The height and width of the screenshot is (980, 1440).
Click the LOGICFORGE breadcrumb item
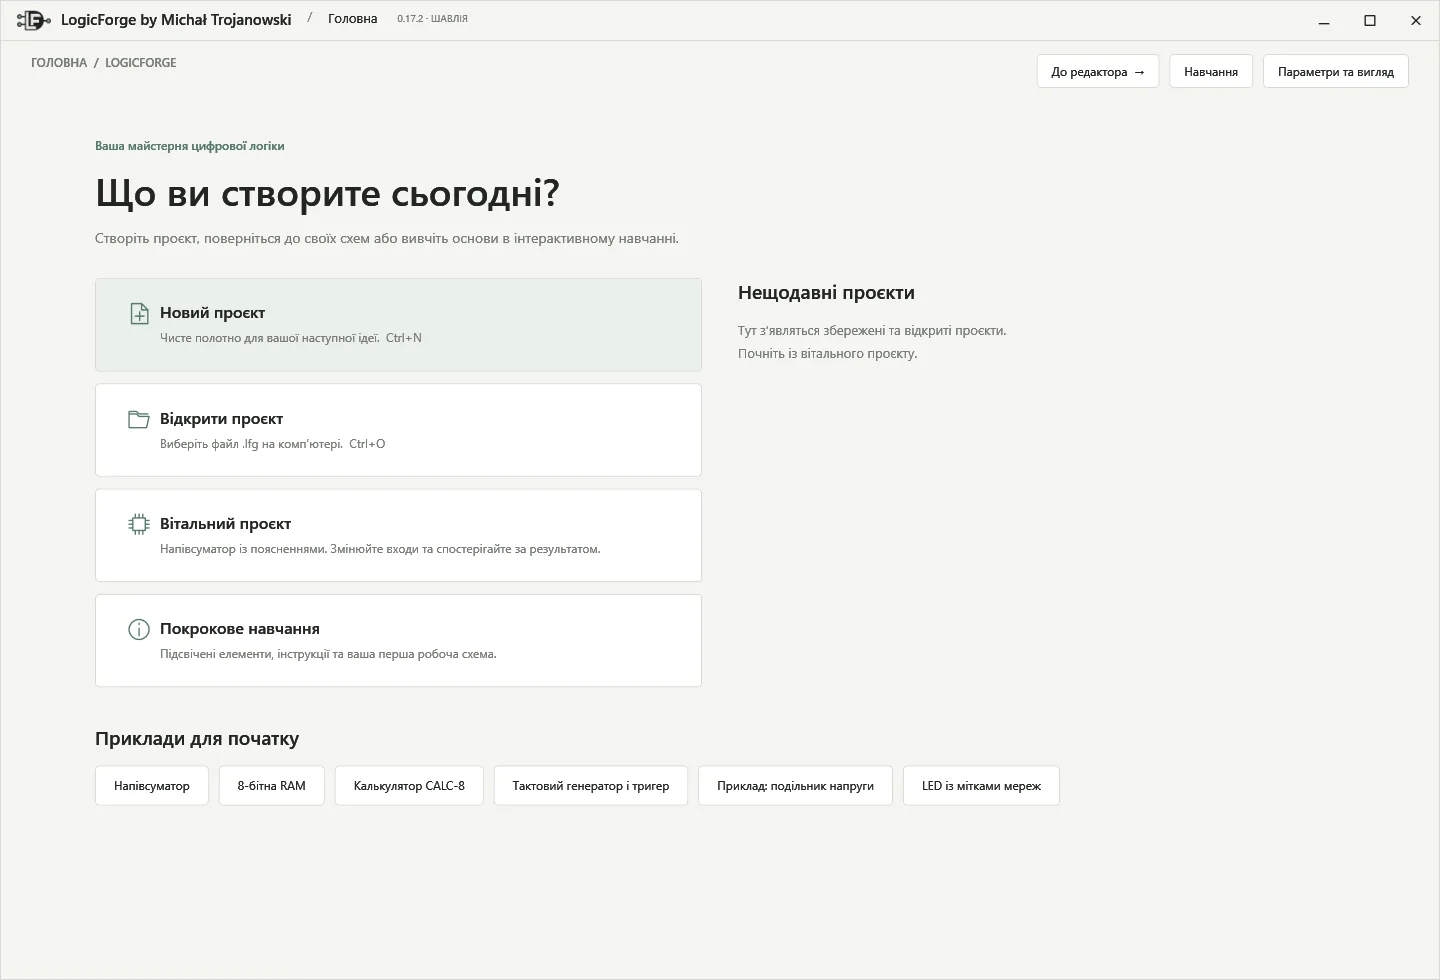(141, 62)
